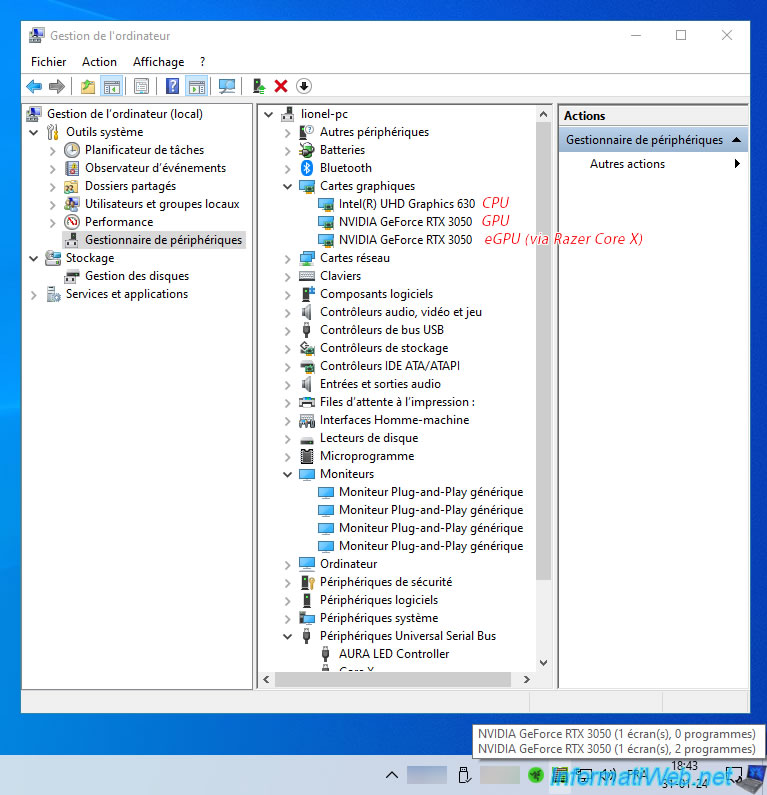This screenshot has width=767, height=795.
Task: Select Lecteurs de disque category
Action: [x=369, y=438]
